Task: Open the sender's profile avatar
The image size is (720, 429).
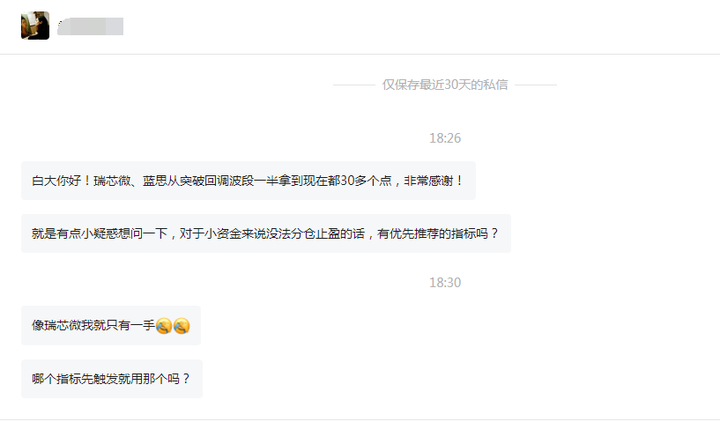Action: (x=35, y=26)
